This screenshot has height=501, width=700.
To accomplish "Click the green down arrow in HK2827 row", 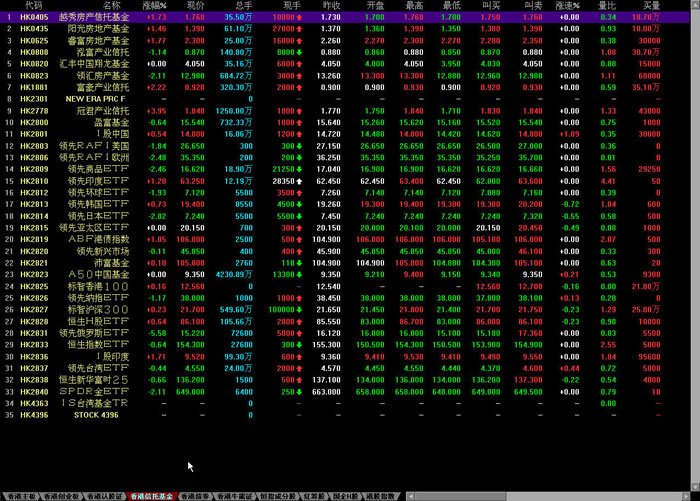I will pyautogui.click(x=301, y=310).
